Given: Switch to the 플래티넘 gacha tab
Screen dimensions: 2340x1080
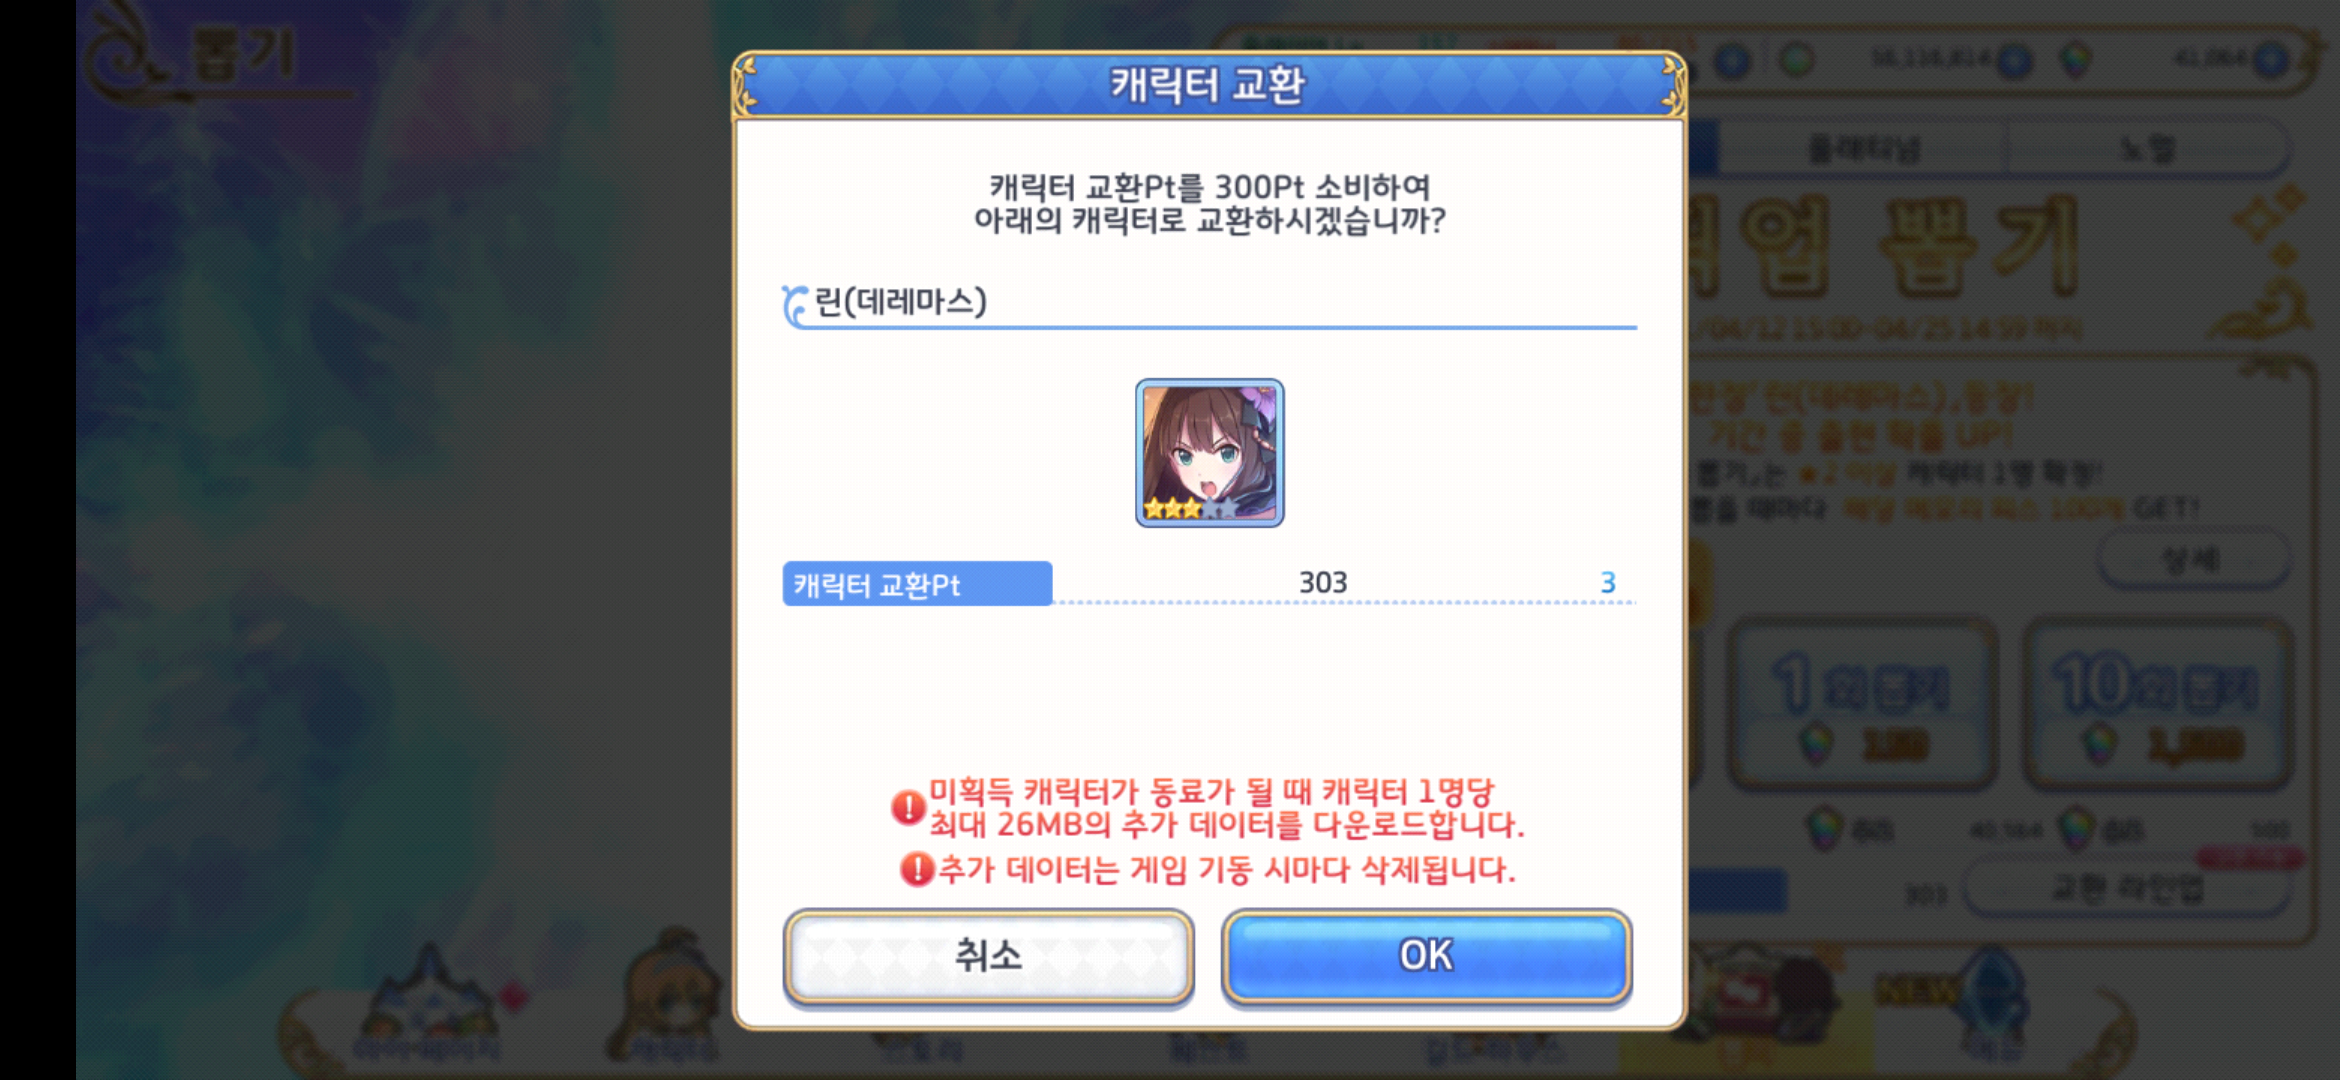Looking at the screenshot, I should pyautogui.click(x=1863, y=149).
